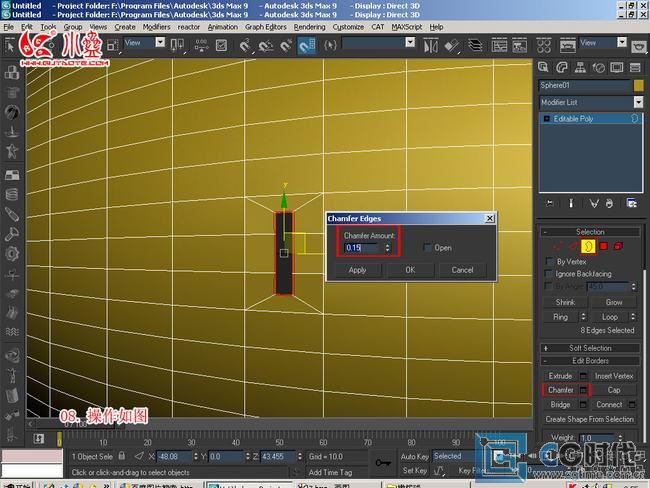Expand the Editable Poly stack entry
The height and width of the screenshot is (488, 650).
[x=546, y=119]
